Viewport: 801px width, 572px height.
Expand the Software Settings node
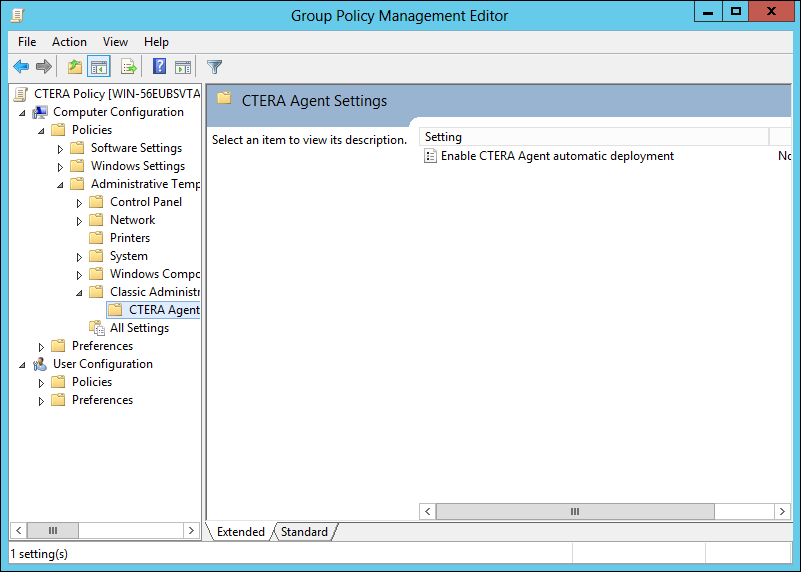60,149
